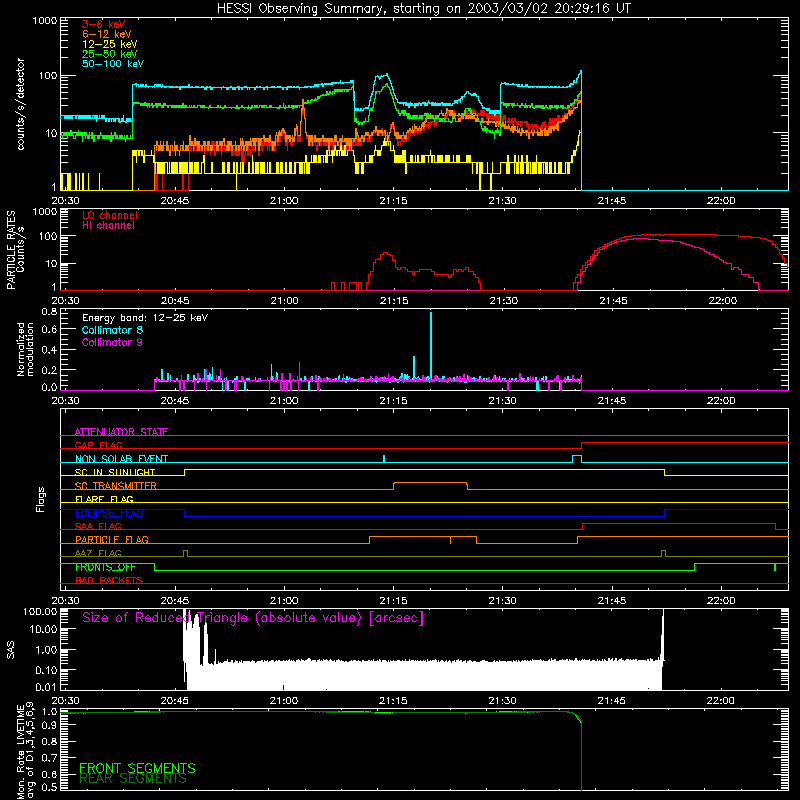Click the 0.9 tick on livetime axis
Screen dimensions: 800x800
49,726
